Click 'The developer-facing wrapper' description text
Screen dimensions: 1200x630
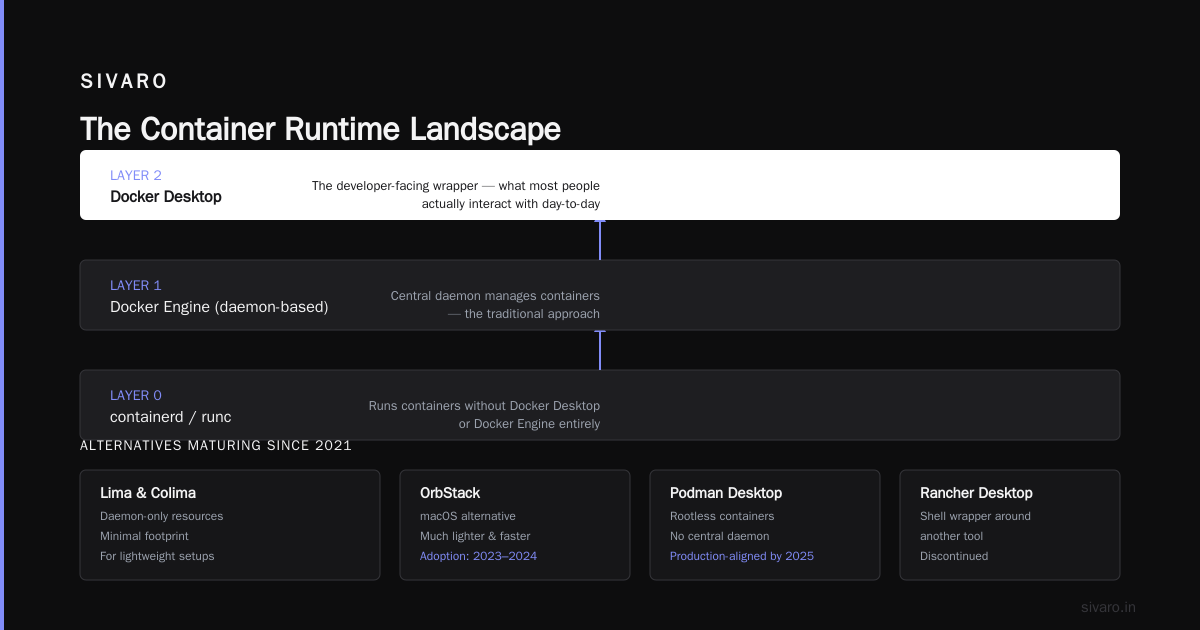point(456,195)
